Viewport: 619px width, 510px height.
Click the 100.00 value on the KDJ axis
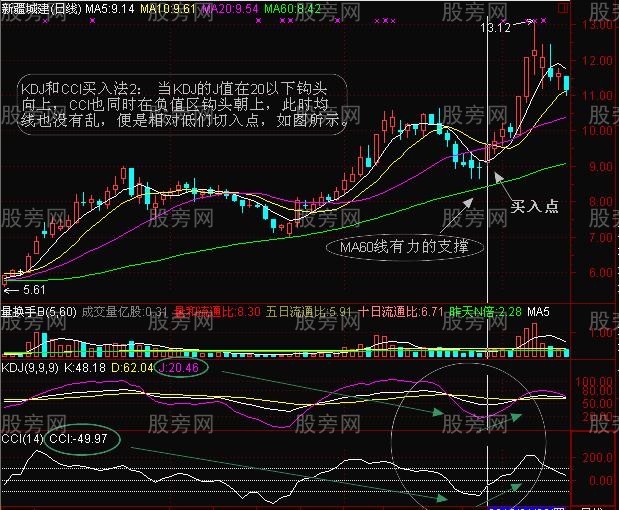pos(595,382)
